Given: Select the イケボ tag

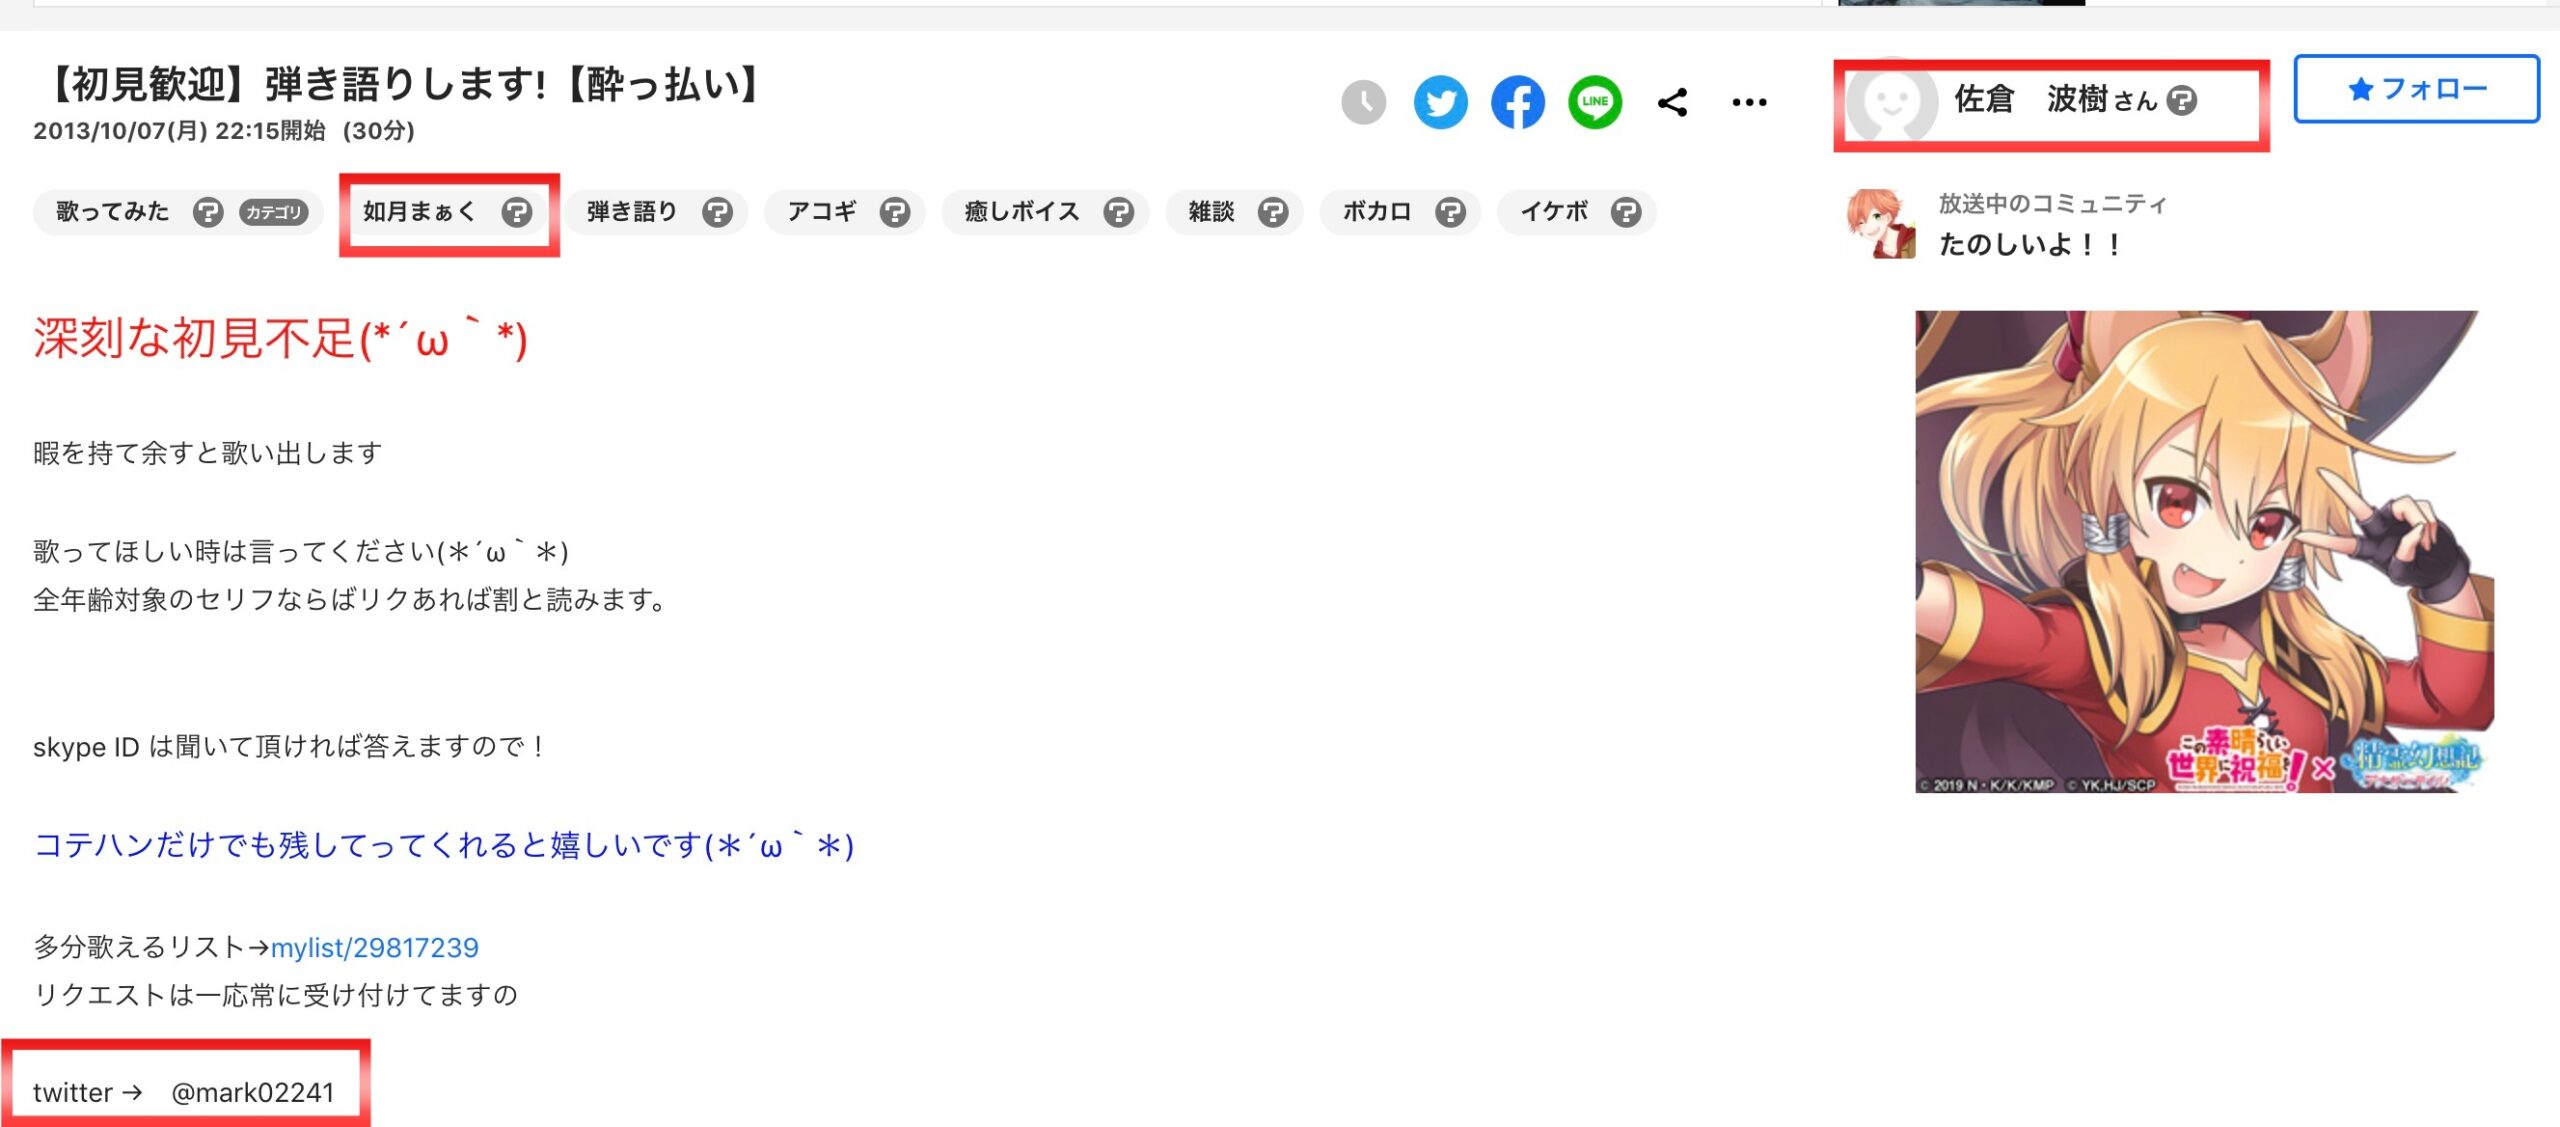Looking at the screenshot, I should 1554,212.
